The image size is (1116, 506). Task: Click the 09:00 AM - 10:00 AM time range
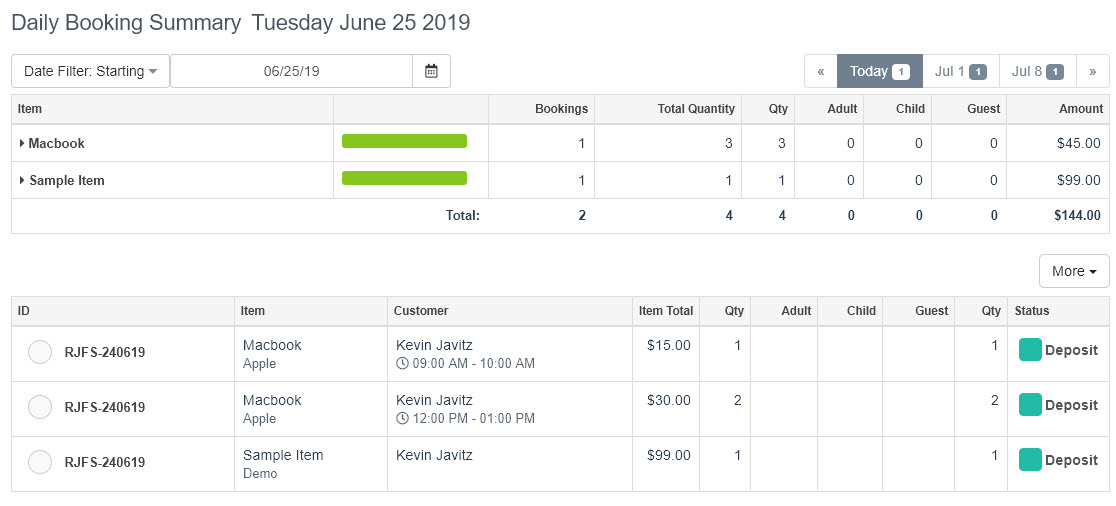coord(473,364)
